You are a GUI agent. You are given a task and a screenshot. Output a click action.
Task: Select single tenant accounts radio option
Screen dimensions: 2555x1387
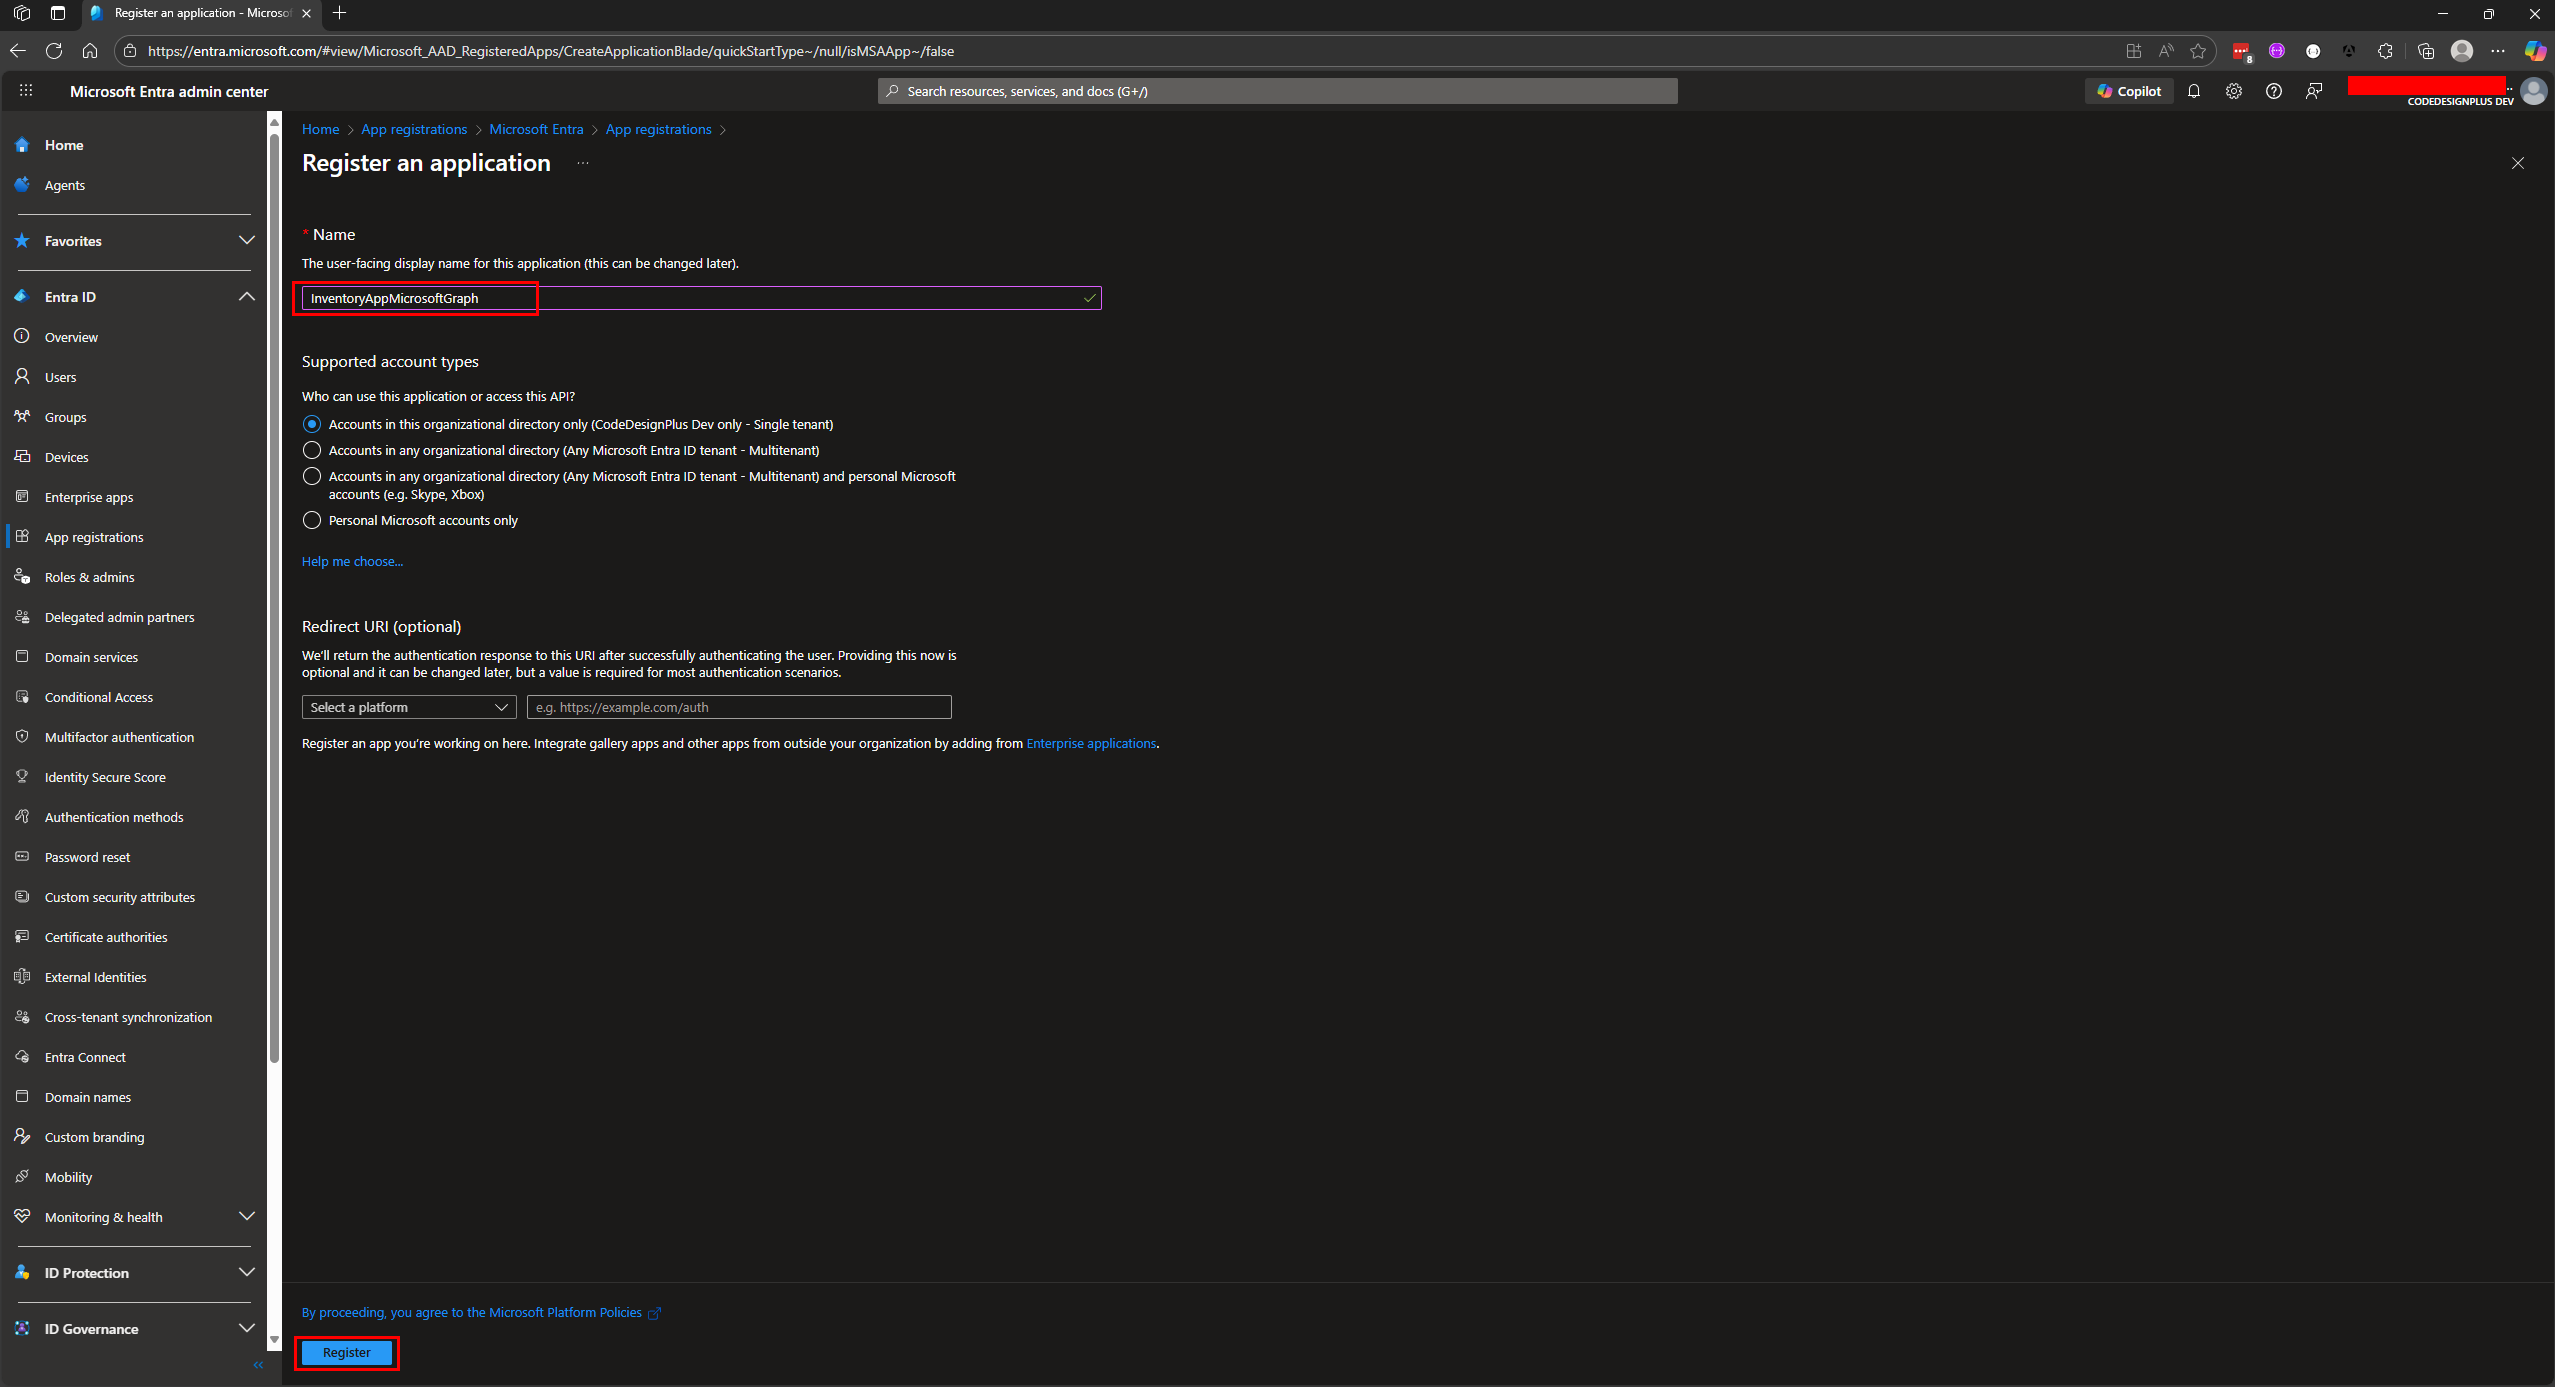pyautogui.click(x=312, y=424)
